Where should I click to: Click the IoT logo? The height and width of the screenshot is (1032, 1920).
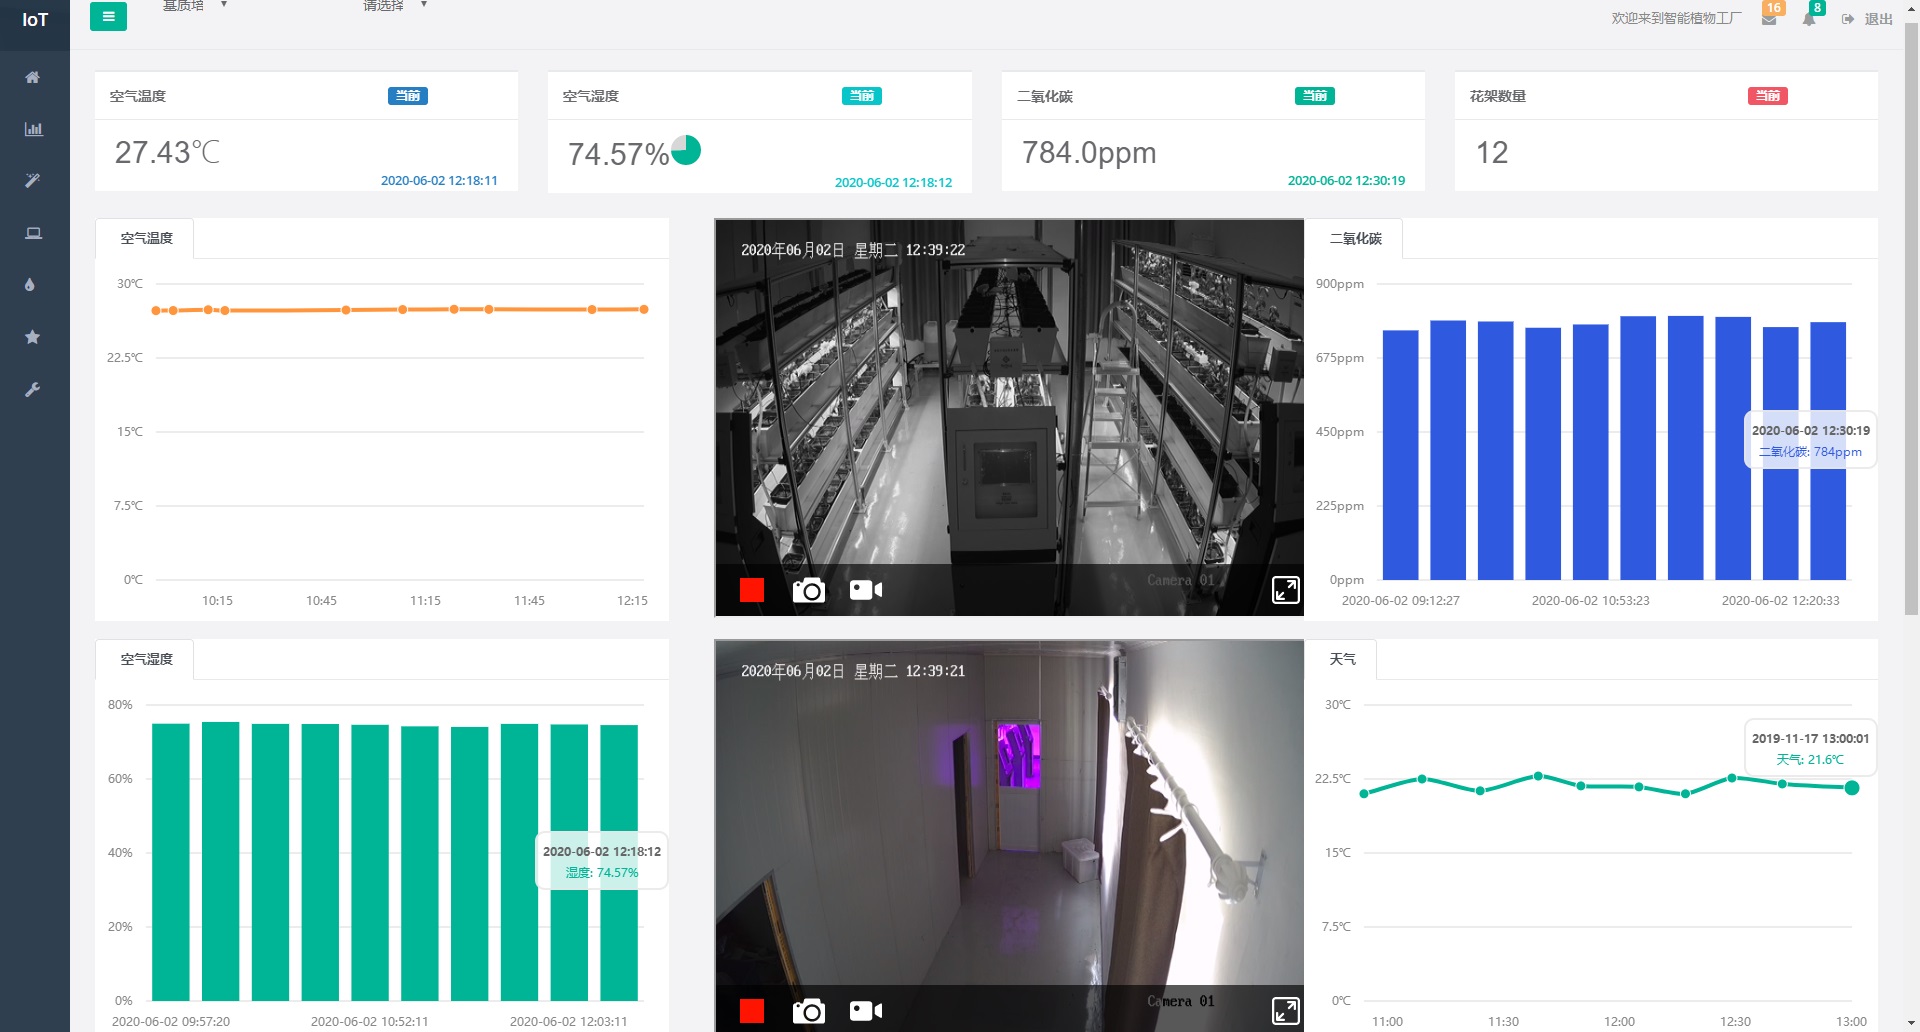coord(35,20)
